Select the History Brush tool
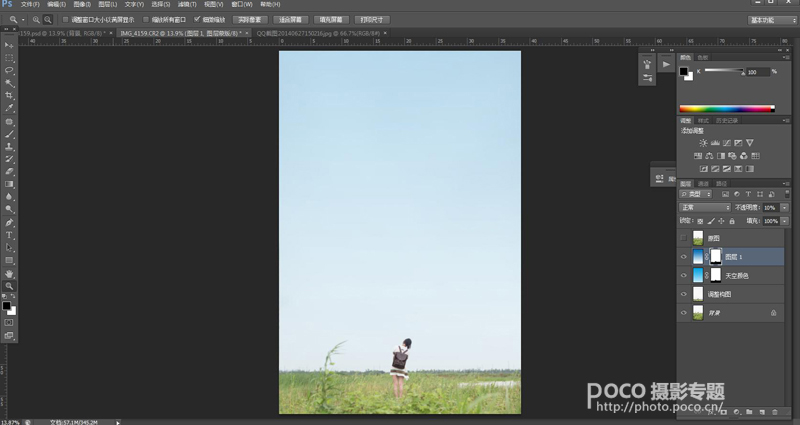The height and width of the screenshot is (425, 800). [9, 159]
